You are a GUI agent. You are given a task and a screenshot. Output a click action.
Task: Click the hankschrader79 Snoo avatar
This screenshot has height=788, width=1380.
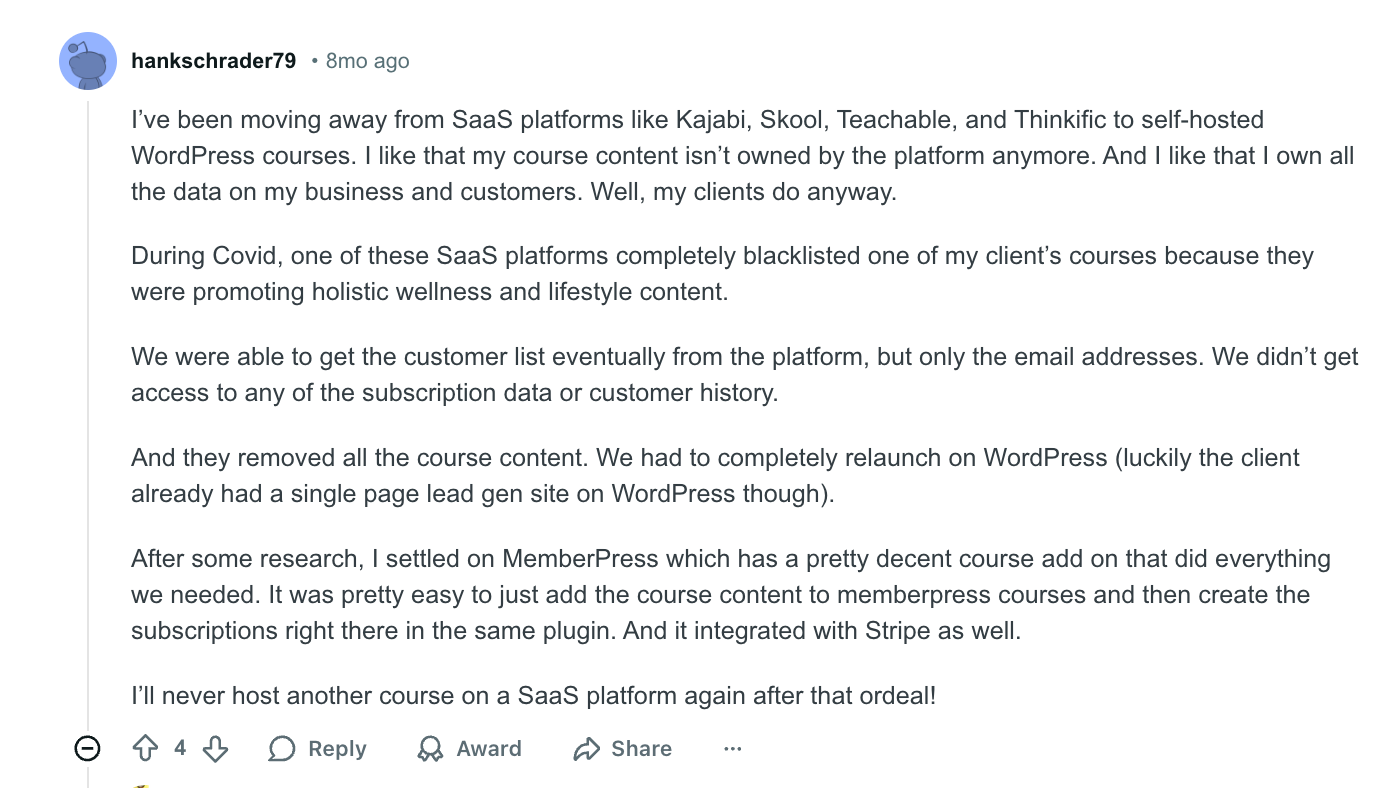tap(88, 61)
